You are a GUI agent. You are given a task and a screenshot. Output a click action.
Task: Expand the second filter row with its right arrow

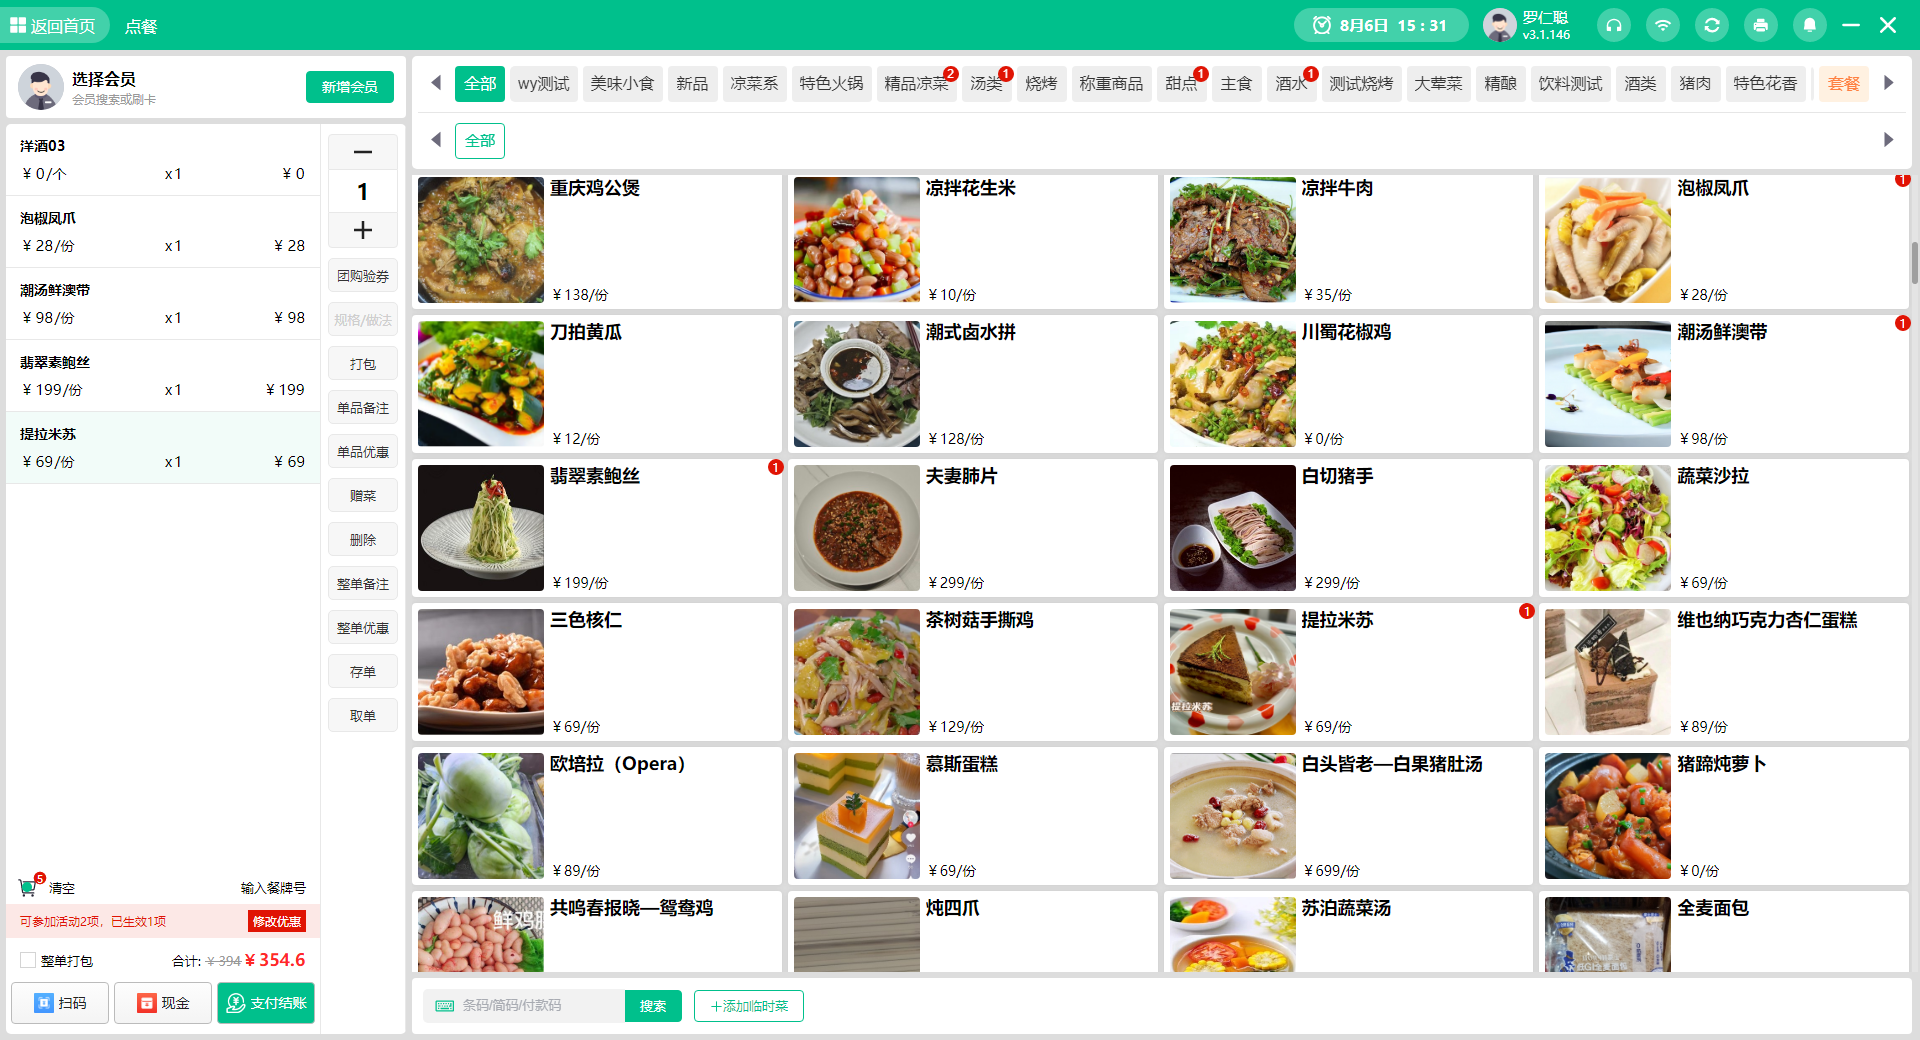pyautogui.click(x=1889, y=140)
